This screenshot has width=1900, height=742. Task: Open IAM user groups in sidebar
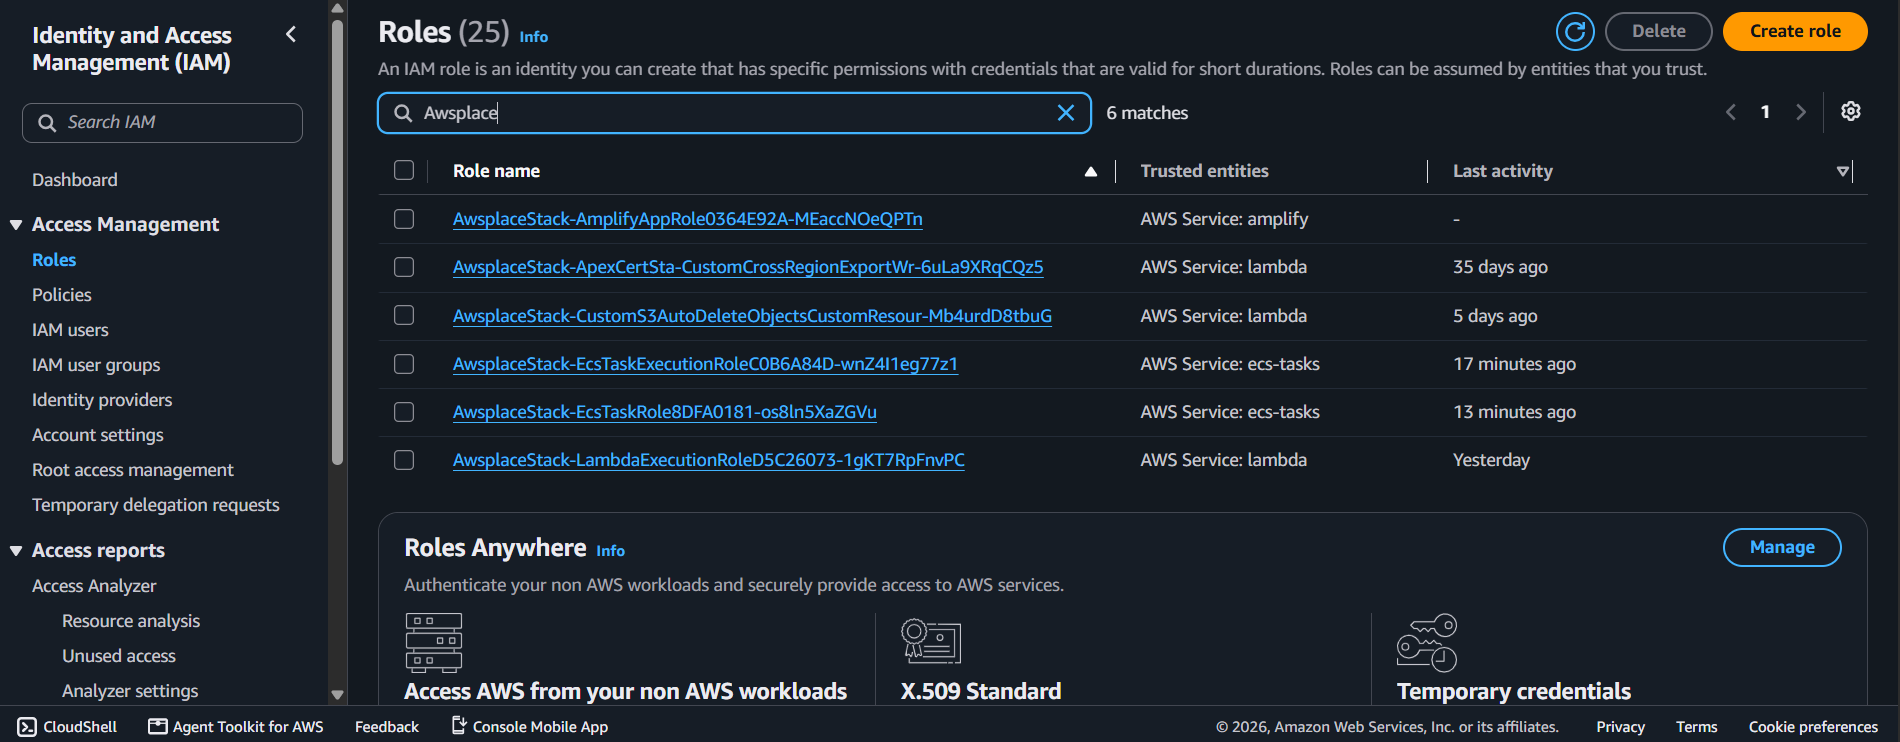(96, 365)
